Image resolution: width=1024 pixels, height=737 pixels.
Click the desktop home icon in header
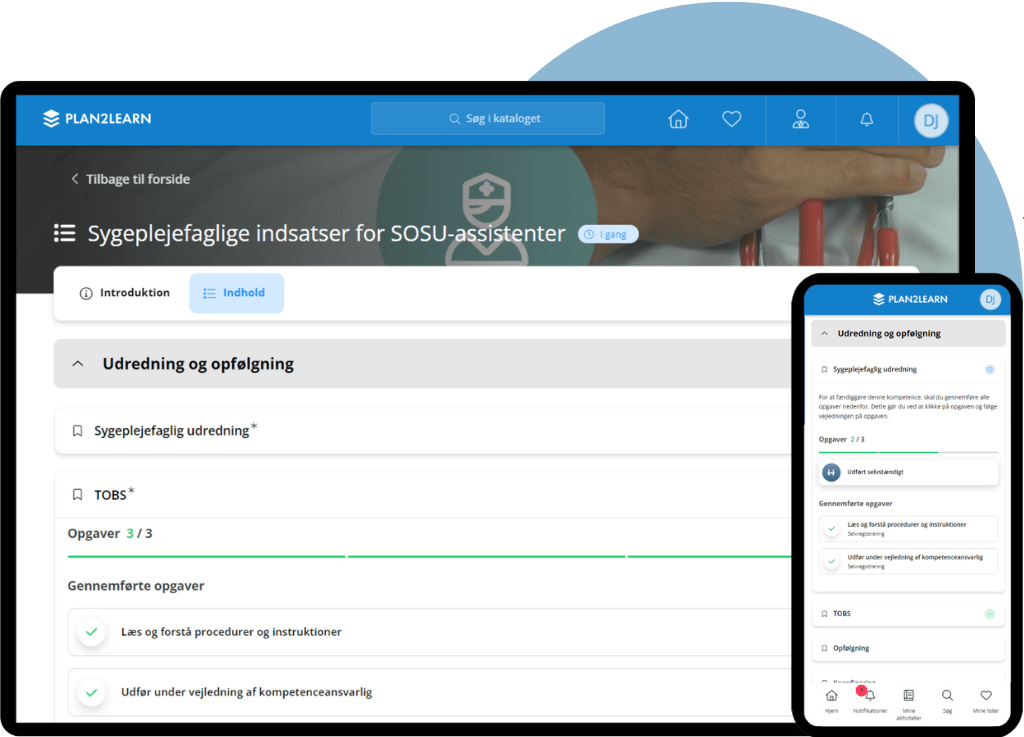(678, 119)
